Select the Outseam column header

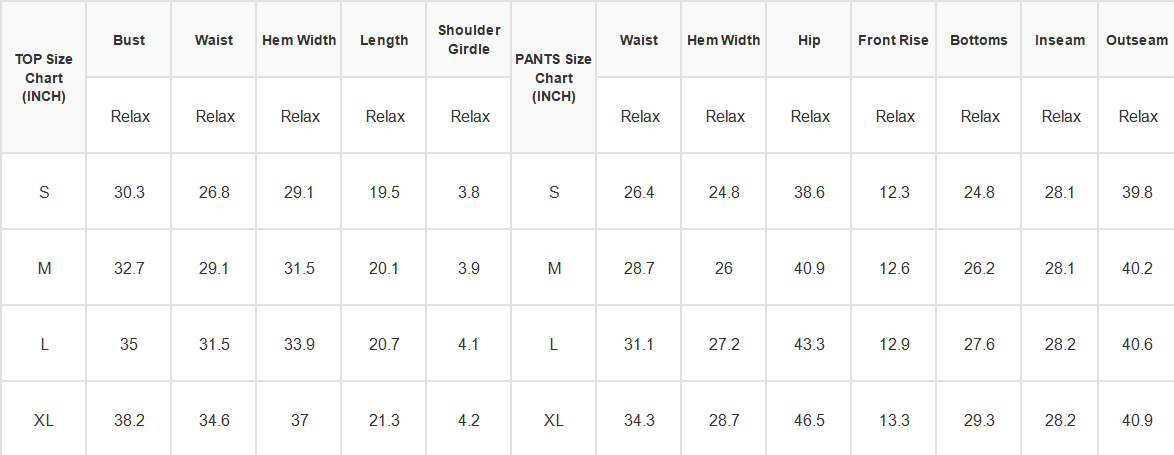tap(1136, 40)
